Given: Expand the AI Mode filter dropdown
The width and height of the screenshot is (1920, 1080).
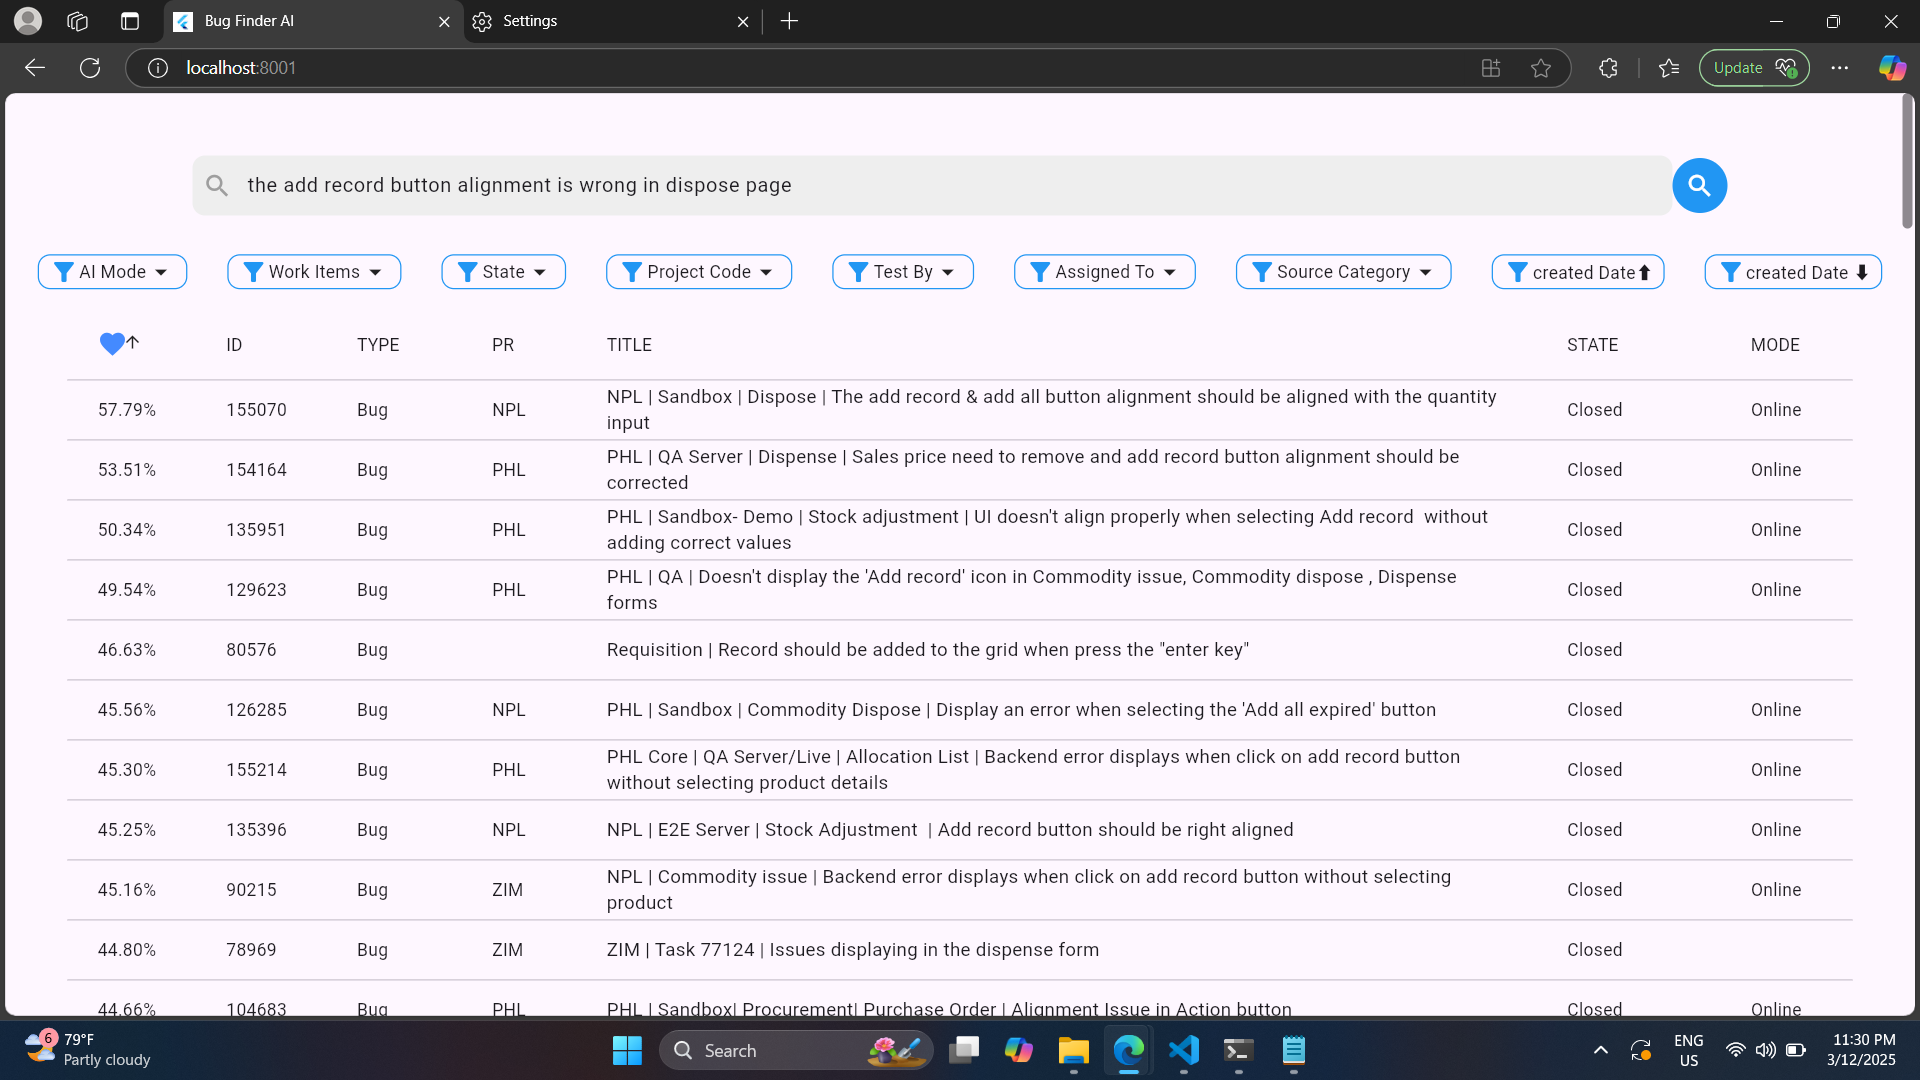Looking at the screenshot, I should [112, 272].
